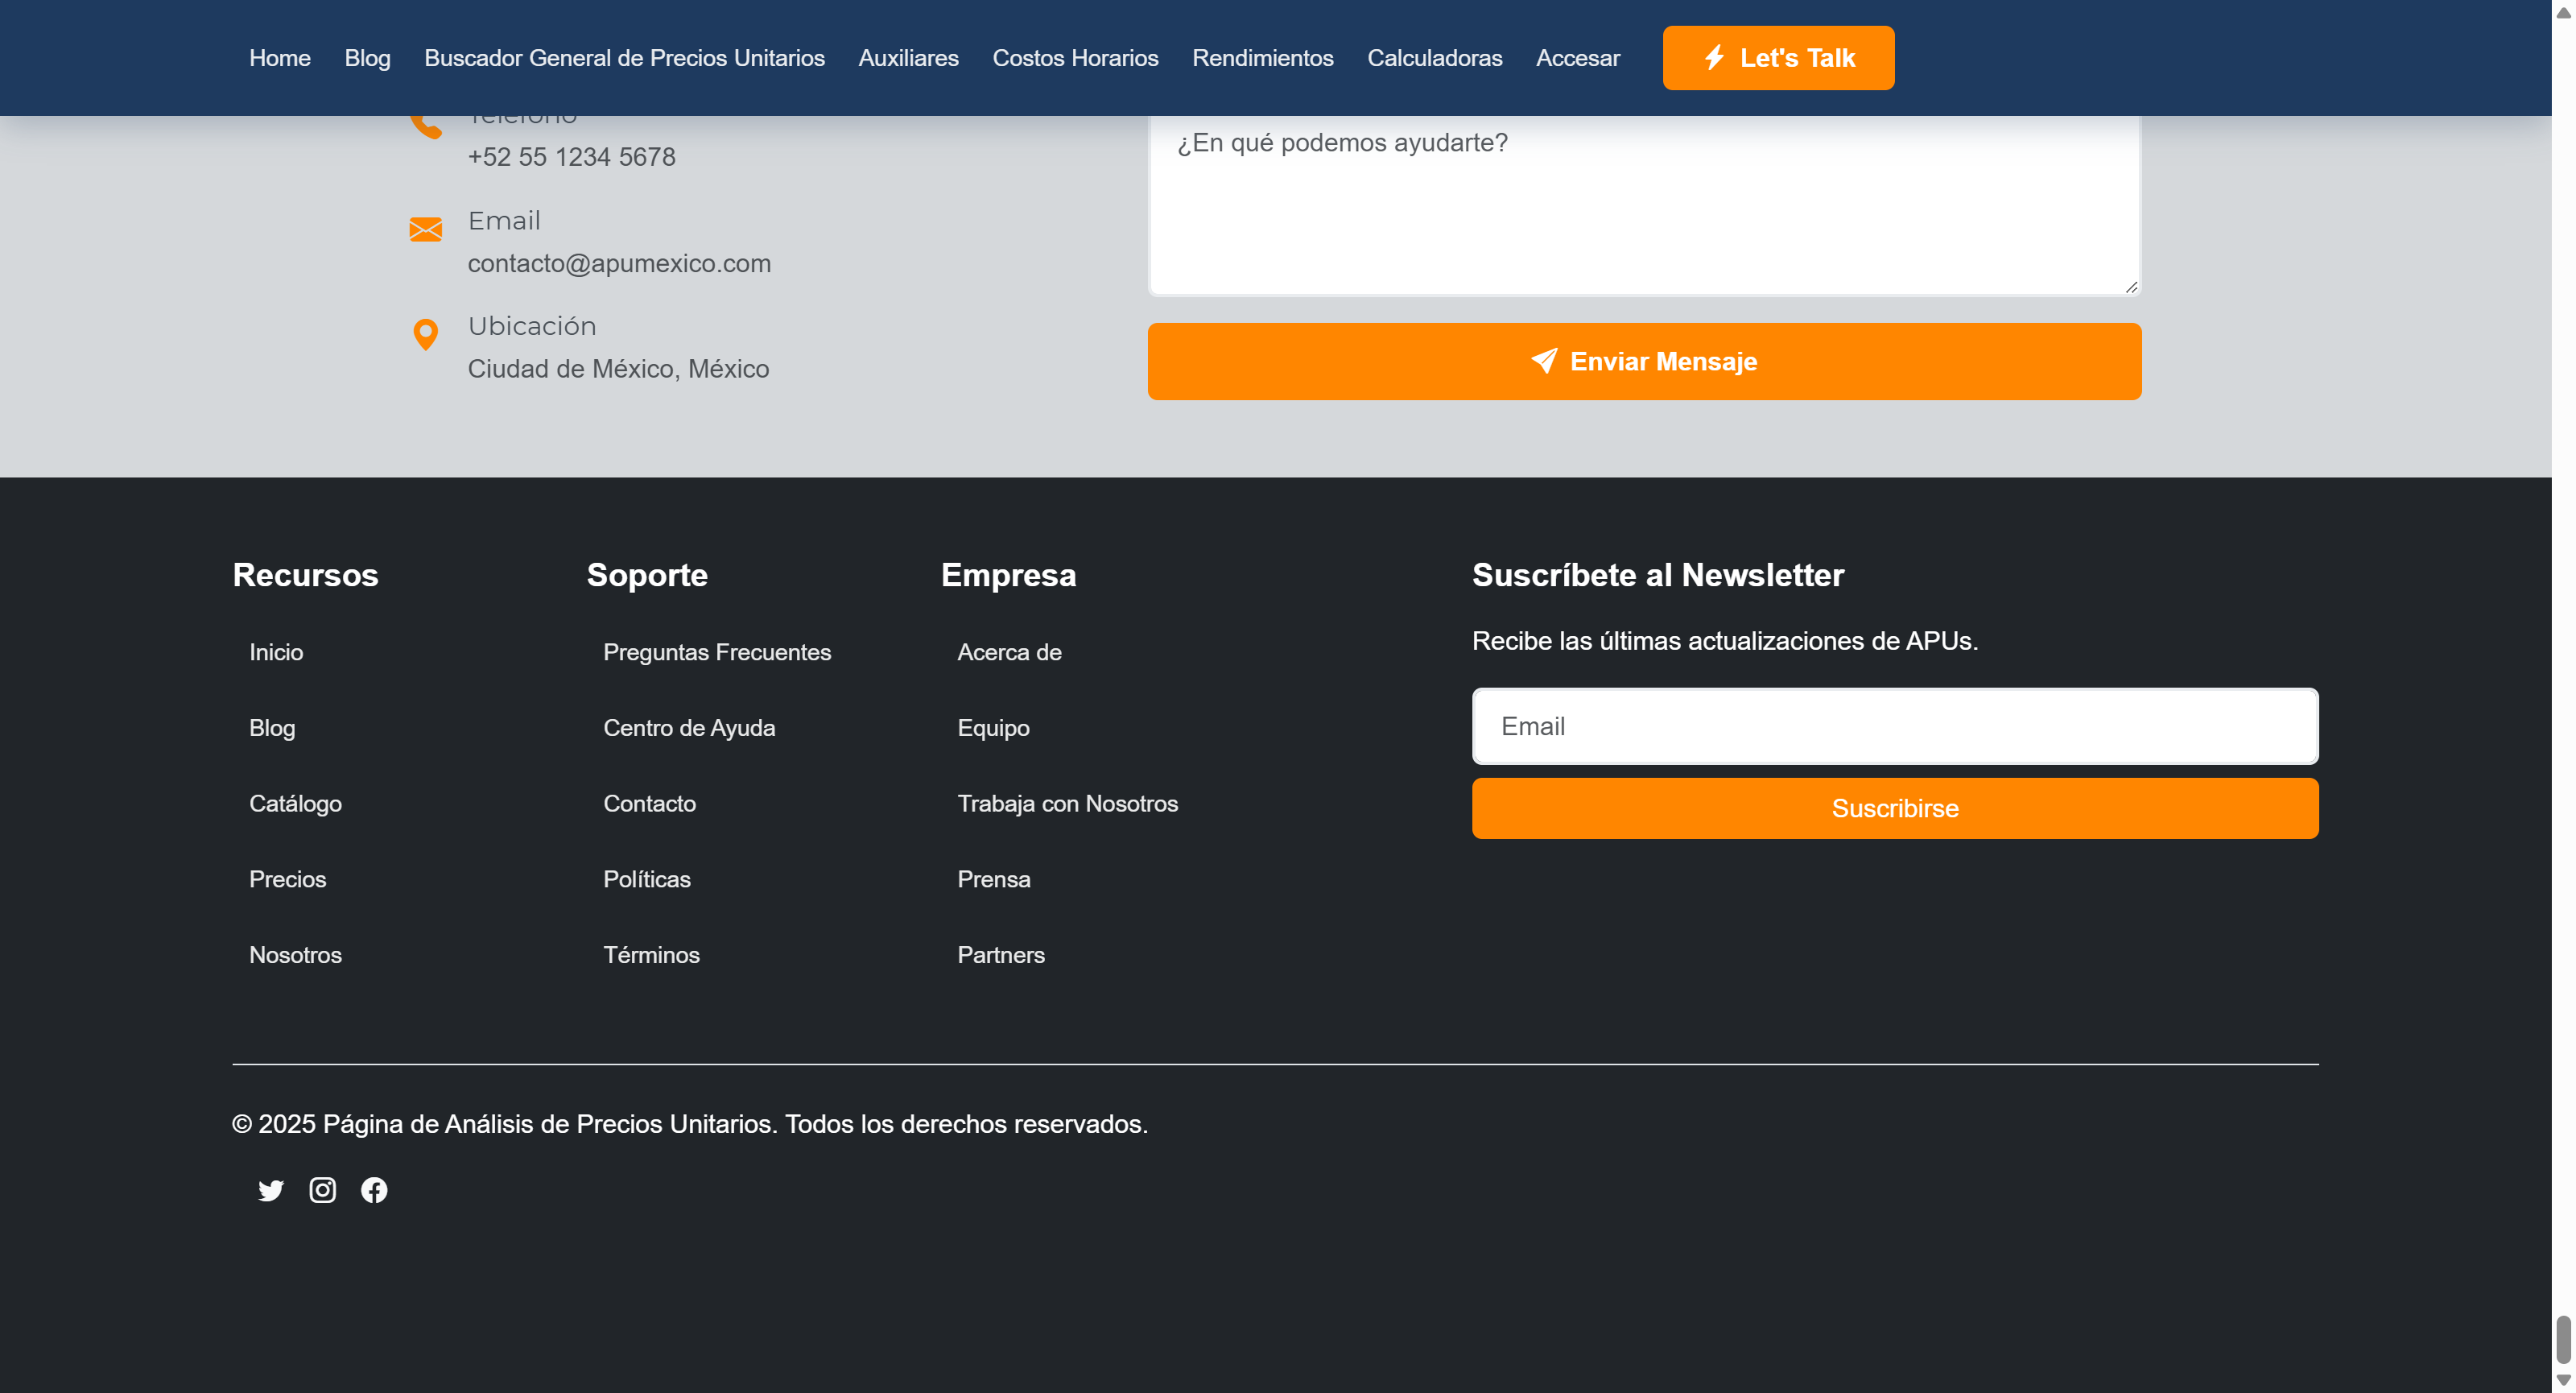The height and width of the screenshot is (1393, 2576).
Task: Click the message textarea asking how to help
Action: coord(1643,205)
